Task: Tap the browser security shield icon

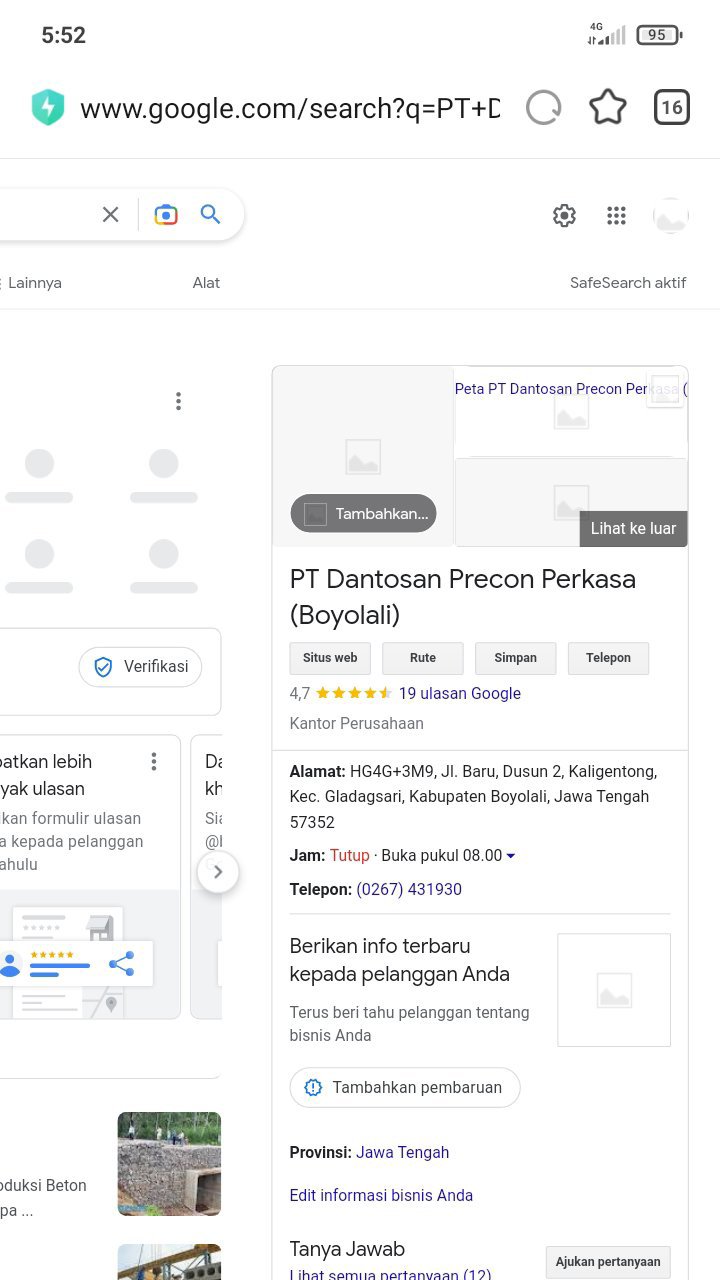Action: [48, 108]
